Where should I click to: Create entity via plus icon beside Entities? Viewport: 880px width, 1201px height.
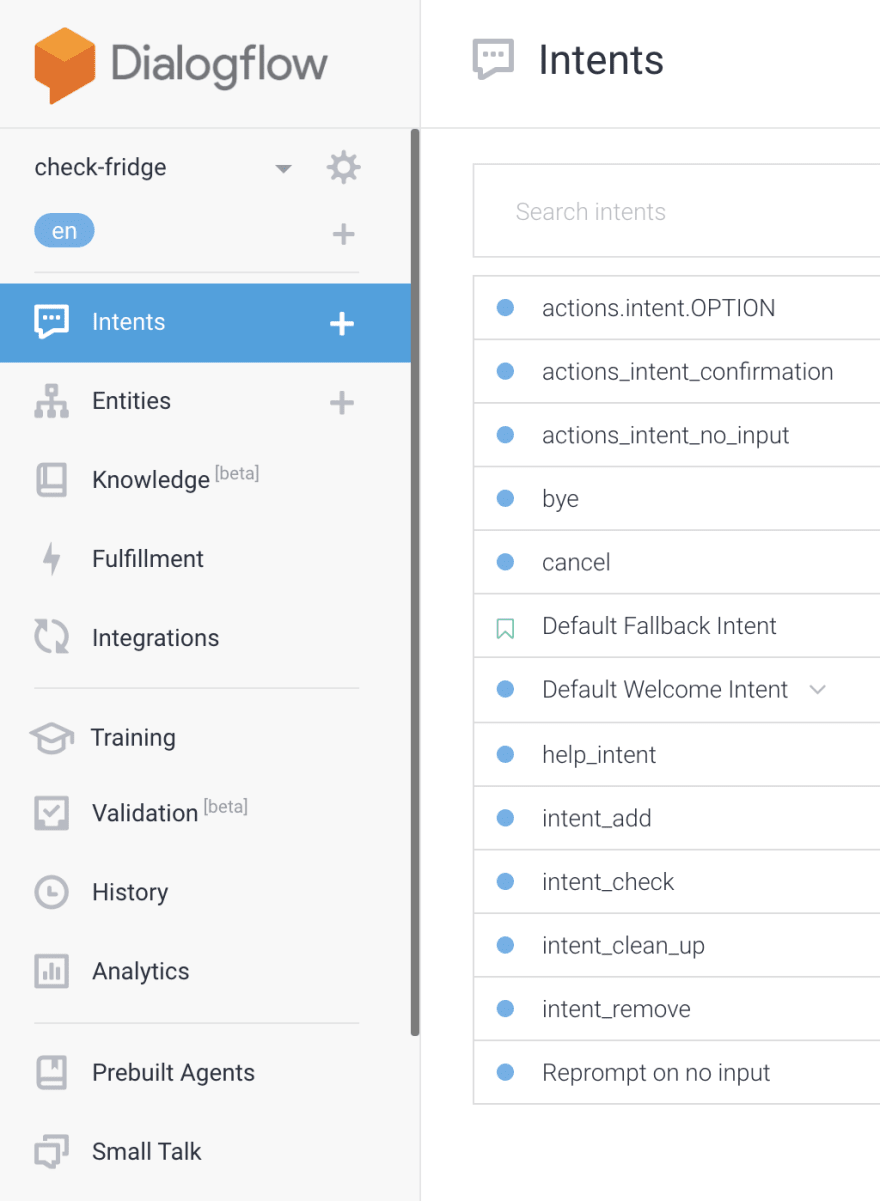click(342, 402)
